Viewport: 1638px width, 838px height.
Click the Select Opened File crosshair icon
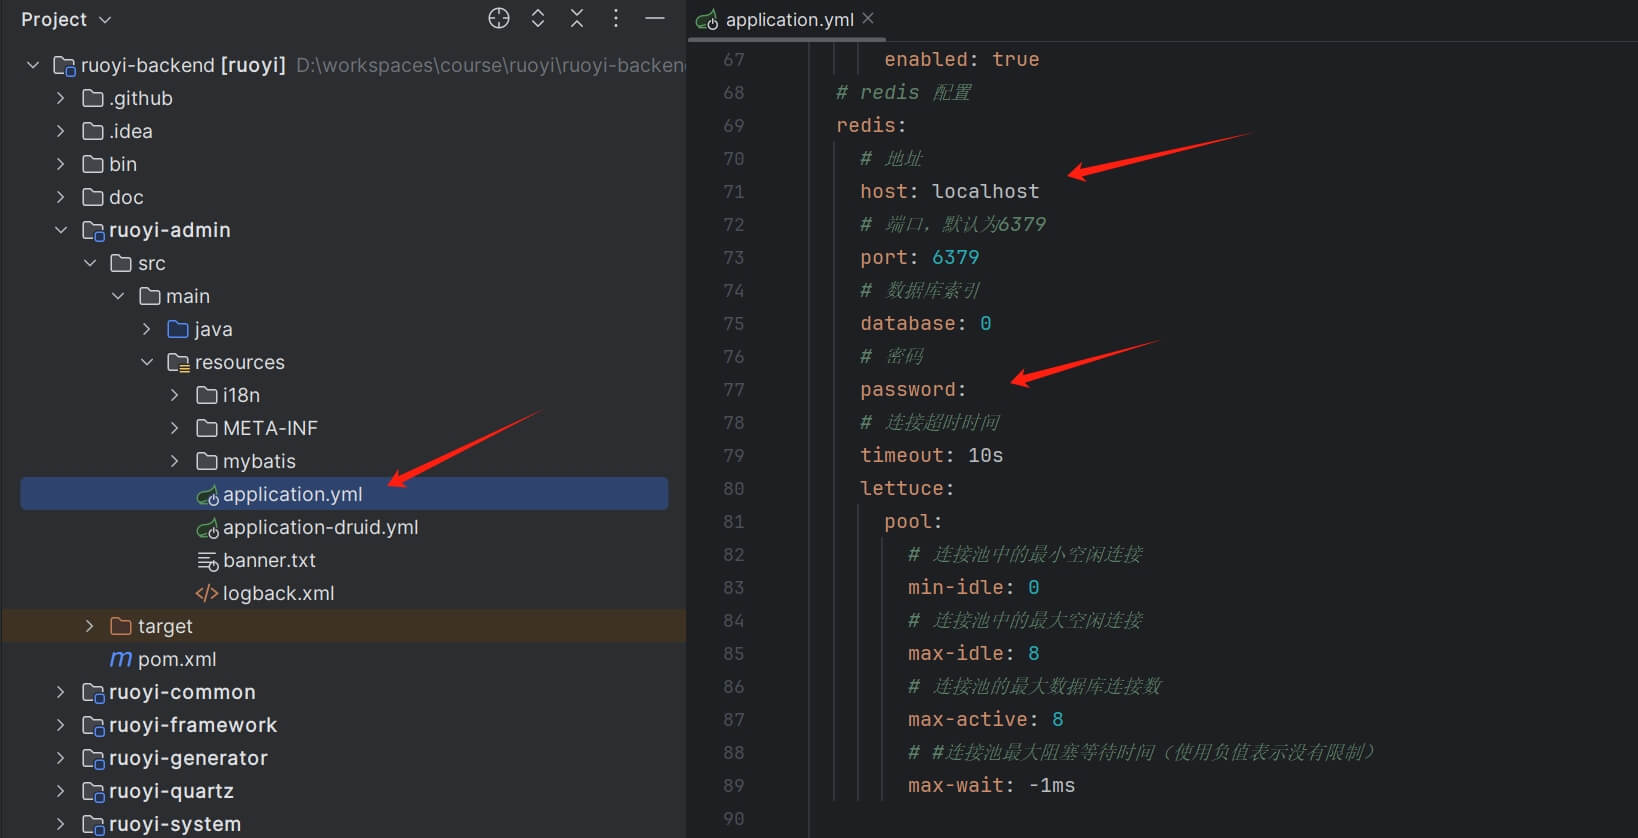point(499,18)
